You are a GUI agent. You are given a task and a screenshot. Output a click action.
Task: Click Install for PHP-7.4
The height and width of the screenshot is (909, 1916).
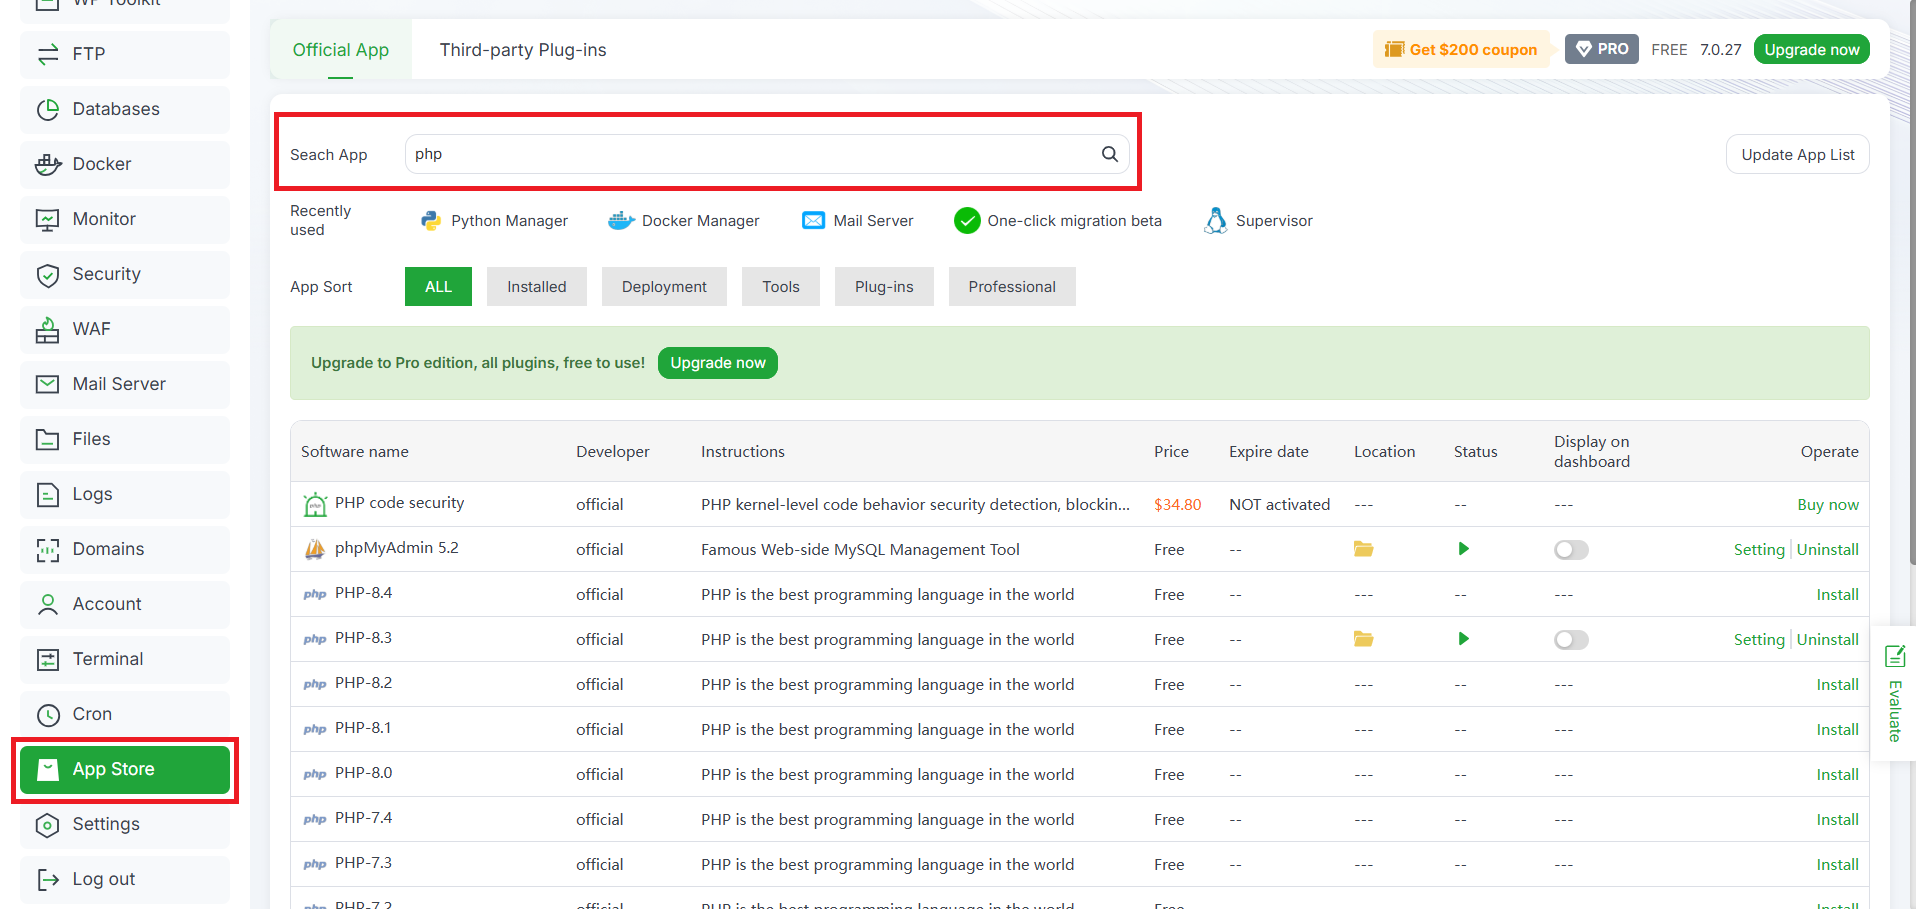coord(1838,820)
